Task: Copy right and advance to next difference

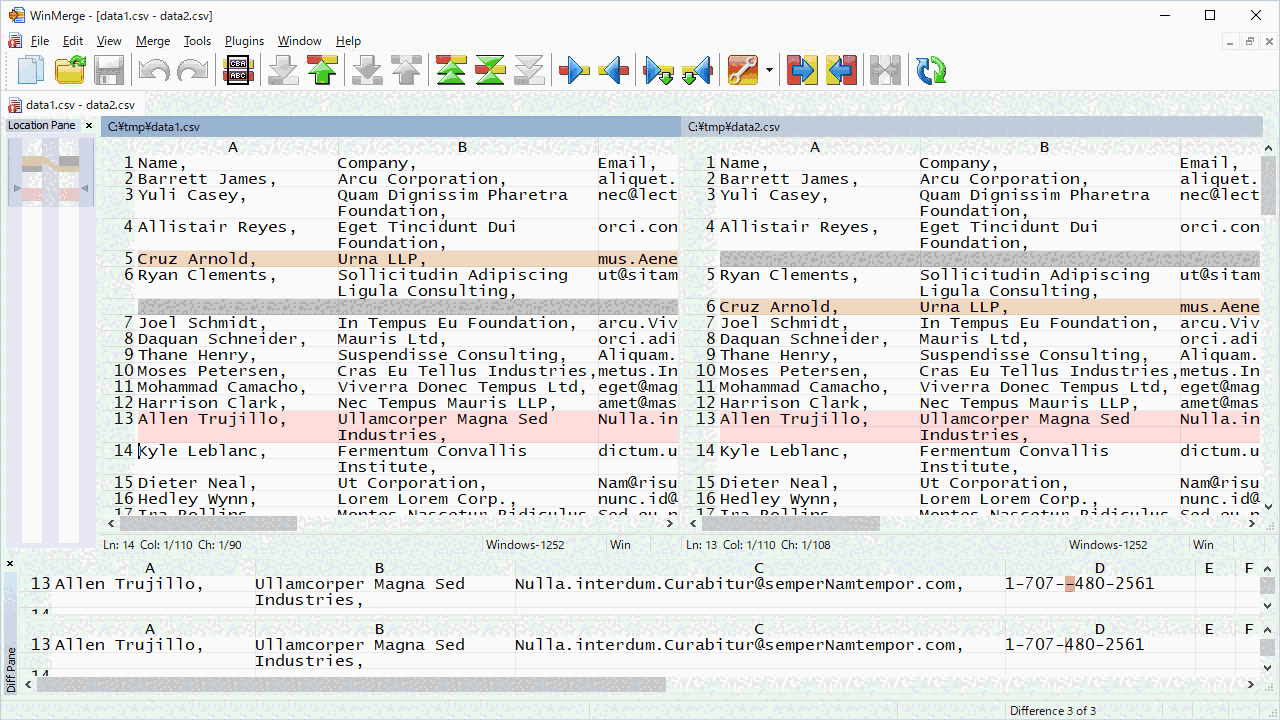Action: [657, 70]
